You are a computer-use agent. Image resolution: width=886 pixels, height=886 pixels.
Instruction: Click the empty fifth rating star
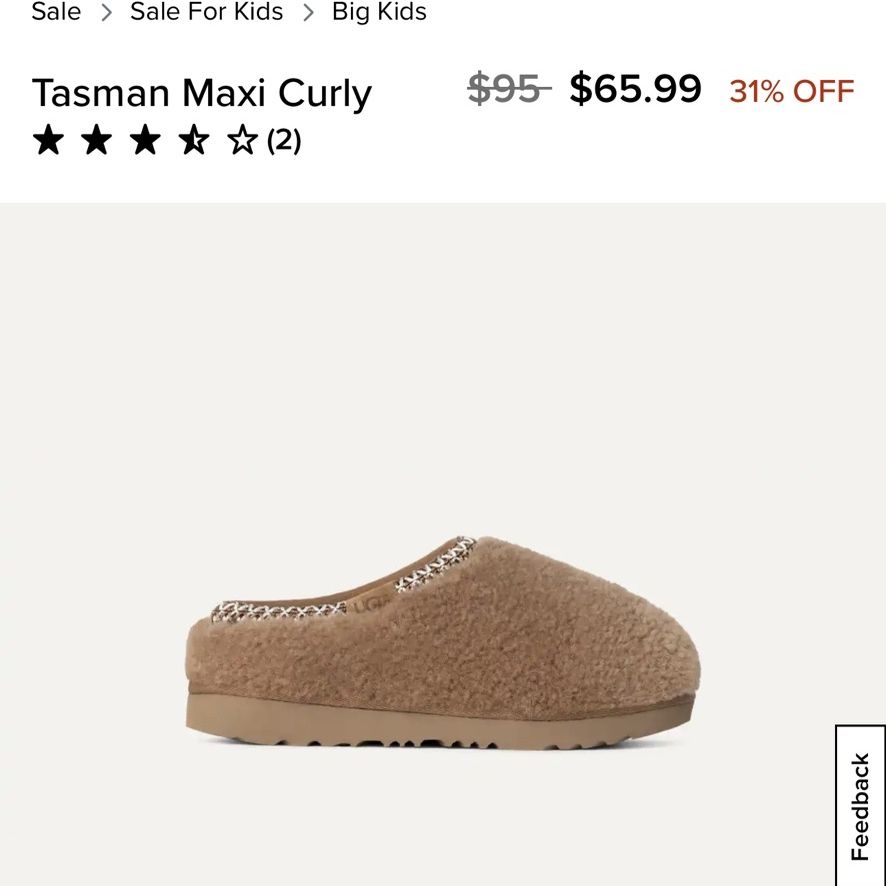(242, 140)
